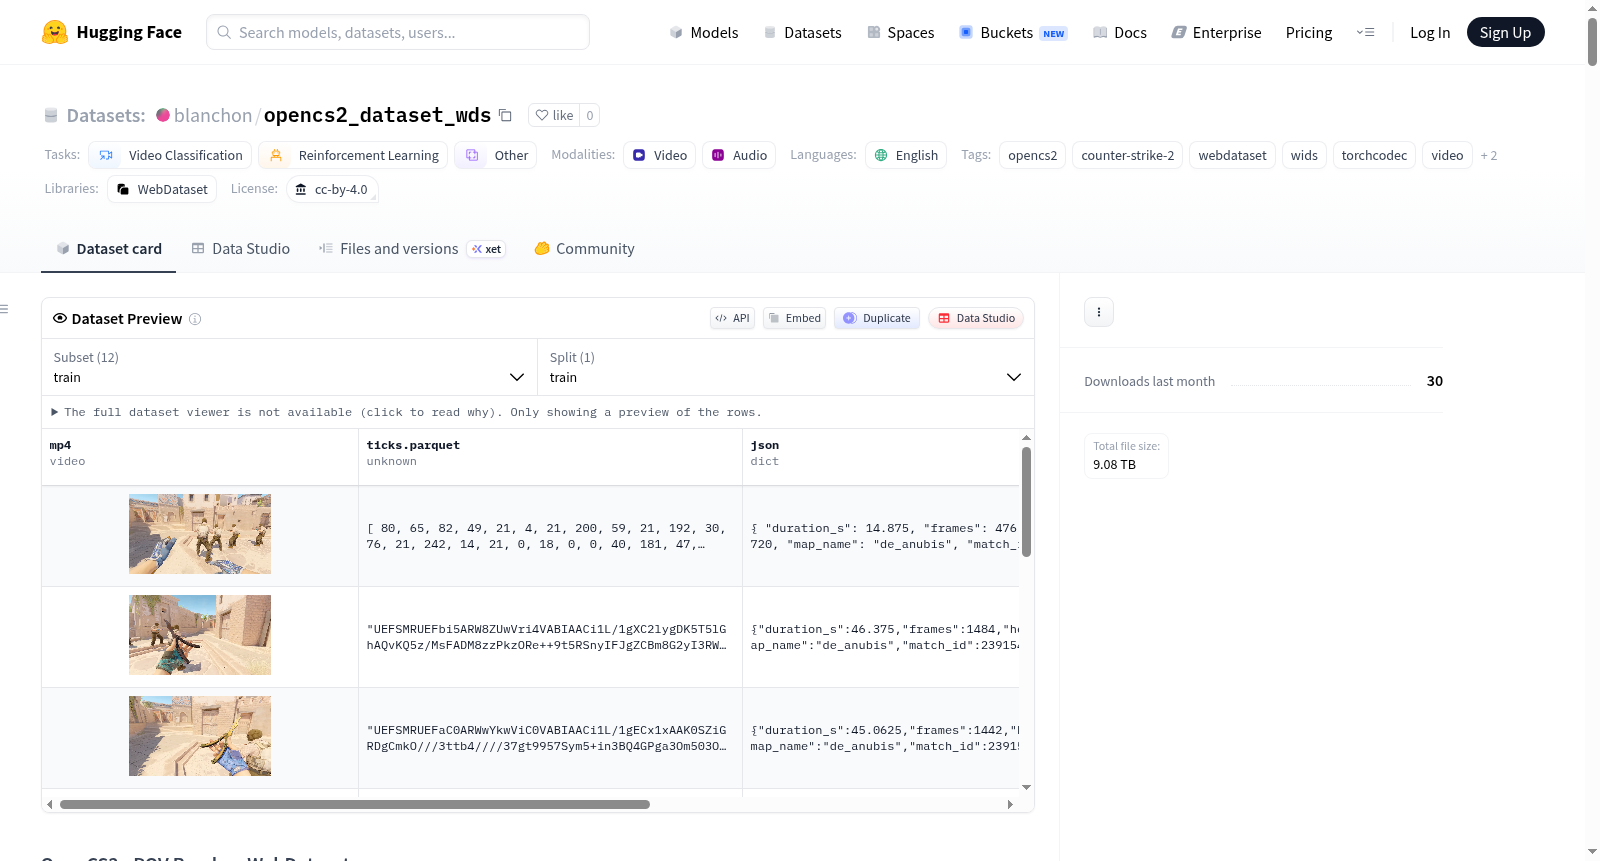The height and width of the screenshot is (861, 1600).
Task: Click the Datasets stack icon before the title
Action: click(51, 115)
